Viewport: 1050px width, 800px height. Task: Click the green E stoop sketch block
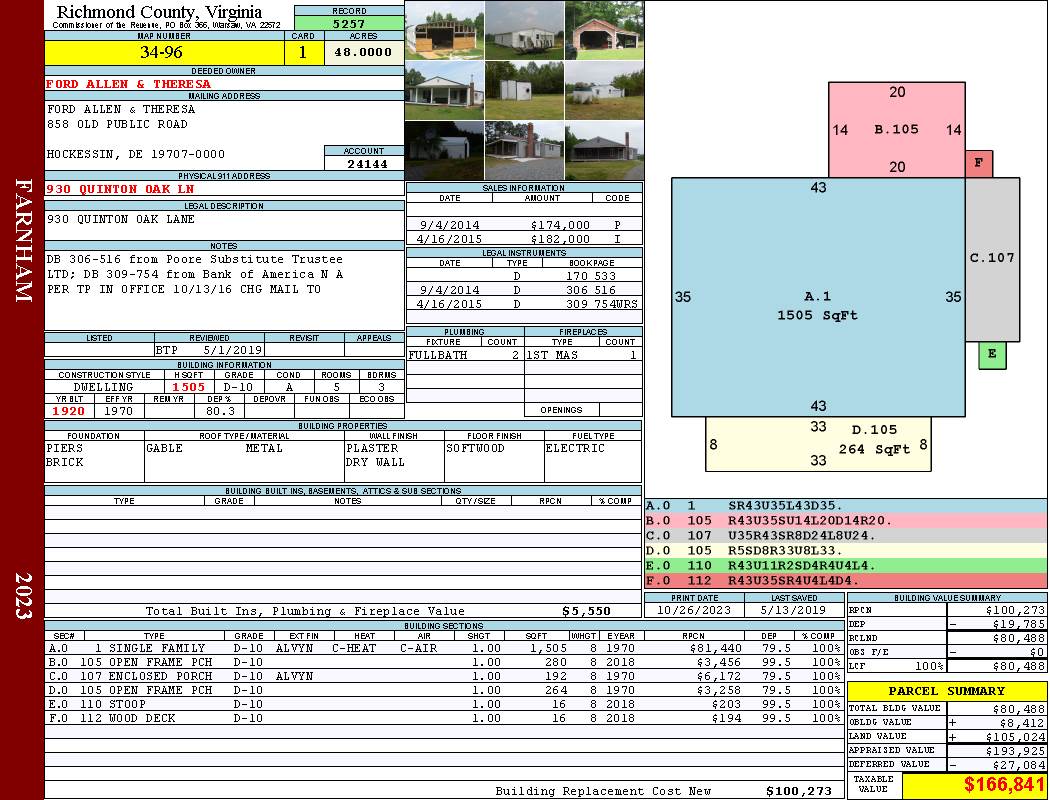992,355
